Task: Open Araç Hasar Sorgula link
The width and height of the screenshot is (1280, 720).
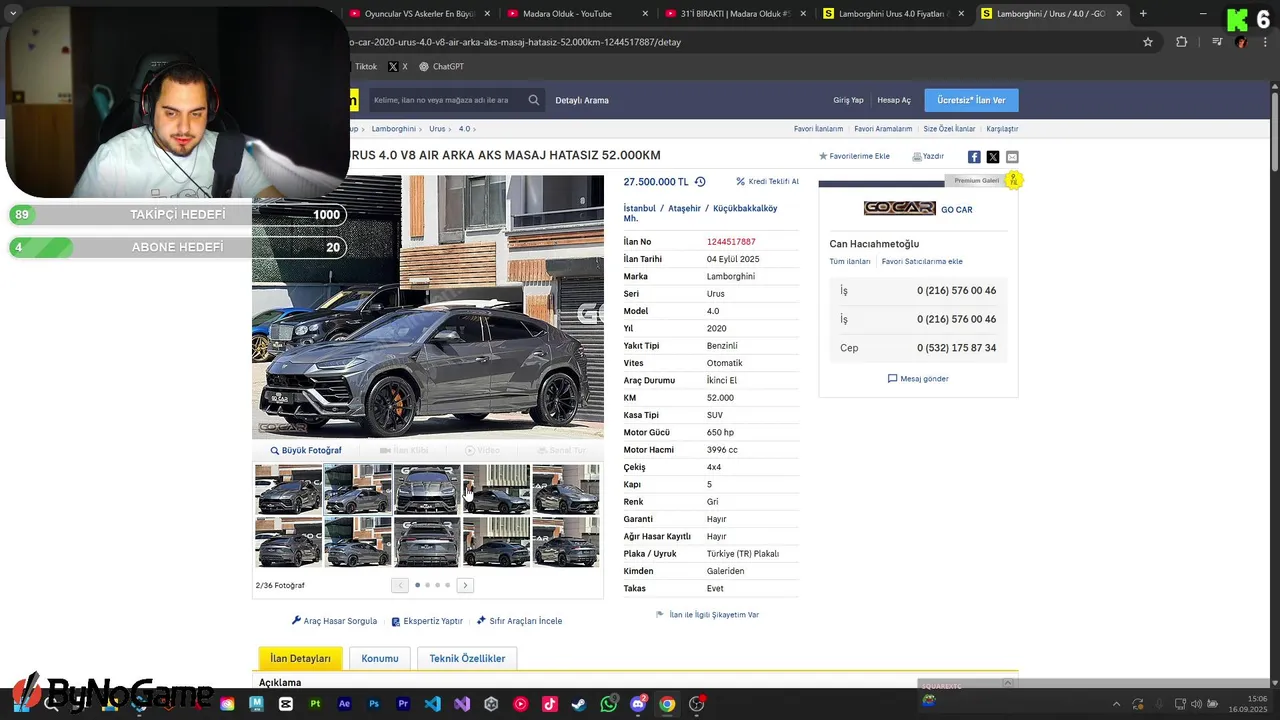Action: [x=334, y=621]
